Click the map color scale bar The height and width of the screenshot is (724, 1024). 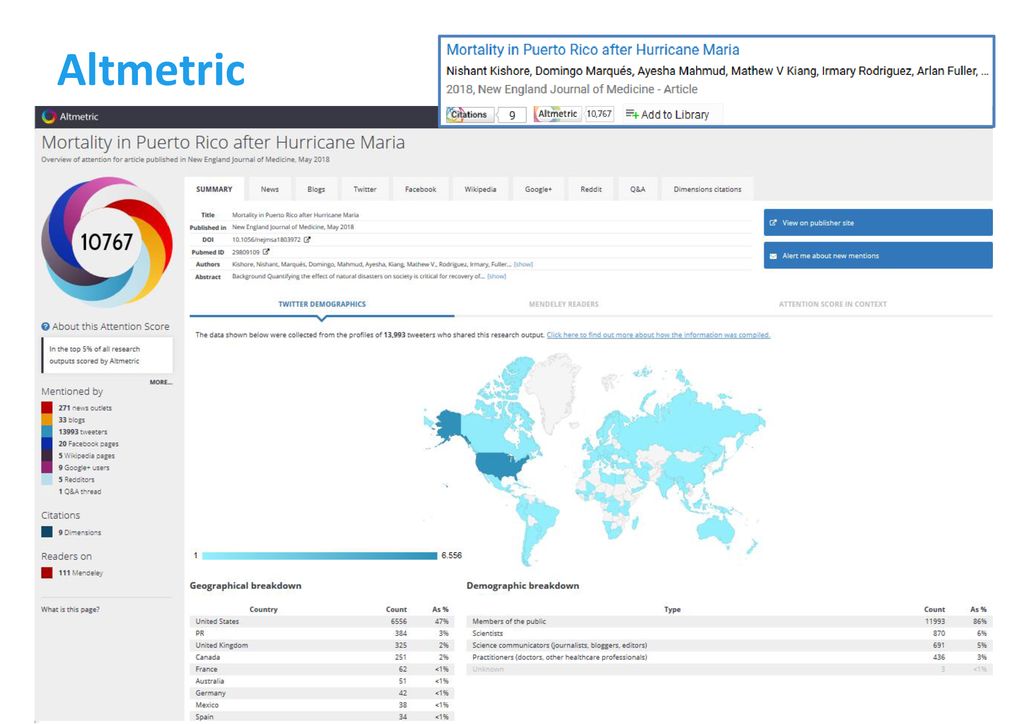point(319,556)
